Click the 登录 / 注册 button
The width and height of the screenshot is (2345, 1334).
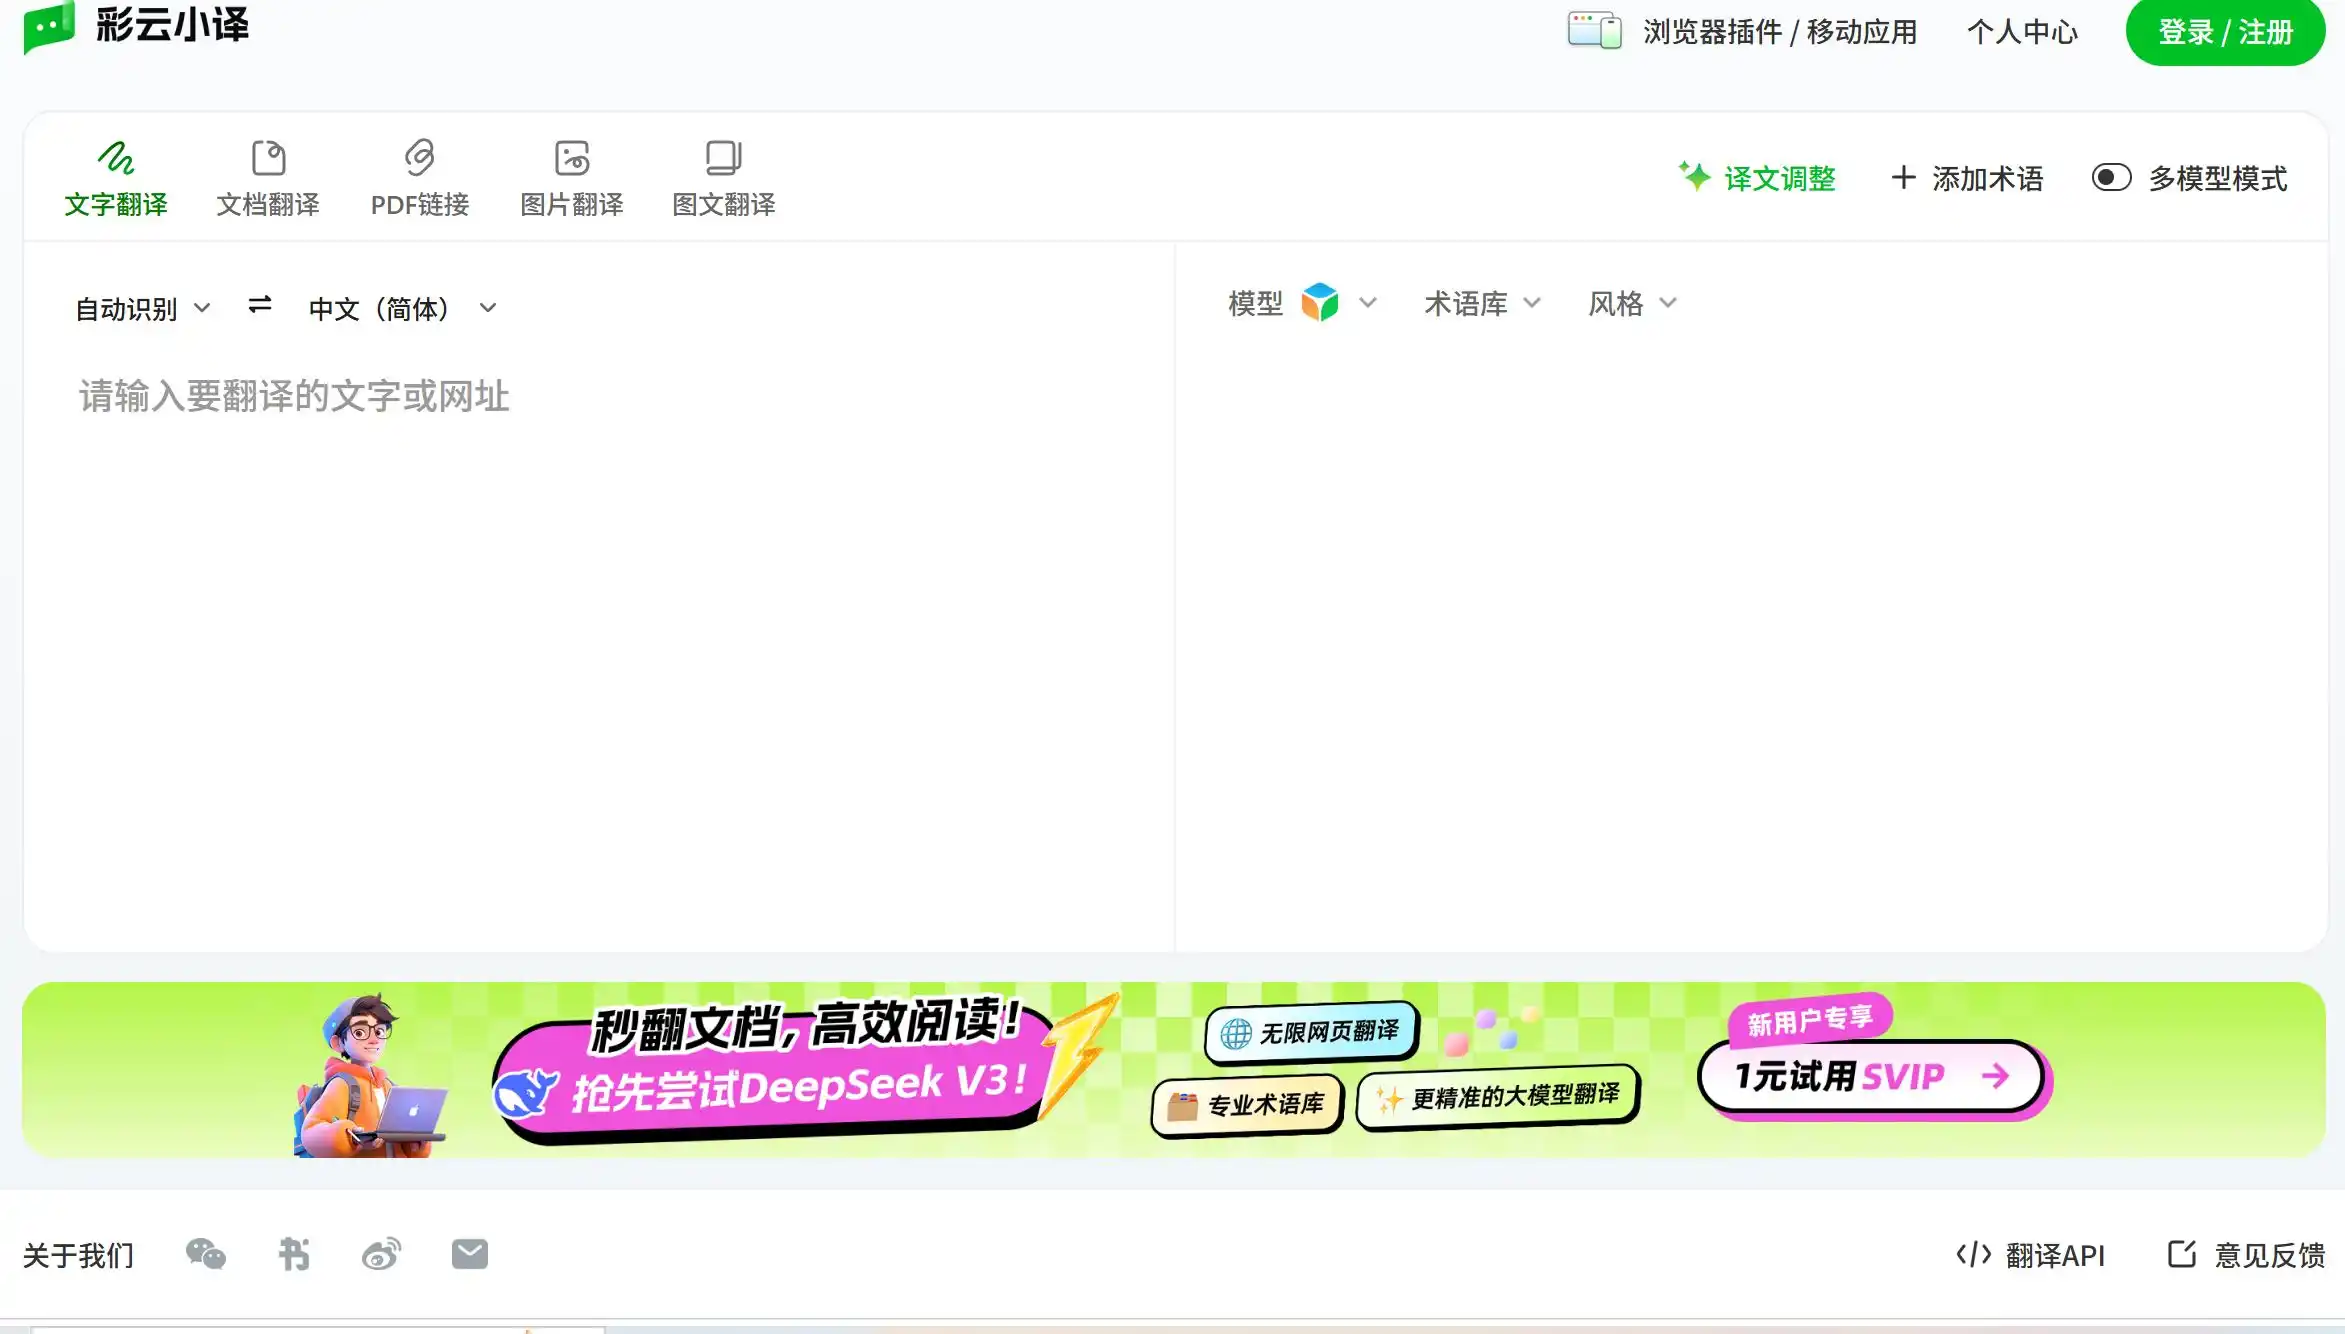[2225, 32]
